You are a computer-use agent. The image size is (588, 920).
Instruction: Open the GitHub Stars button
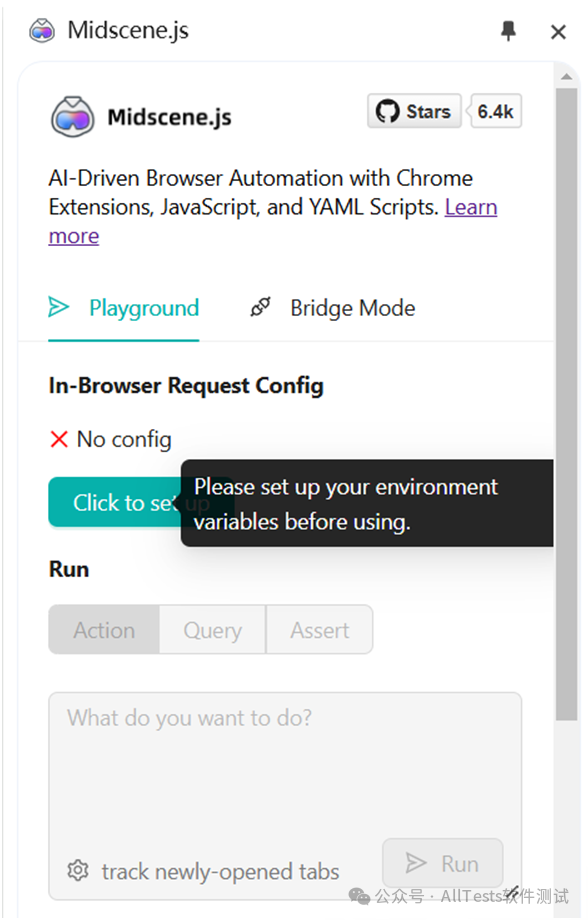[414, 111]
